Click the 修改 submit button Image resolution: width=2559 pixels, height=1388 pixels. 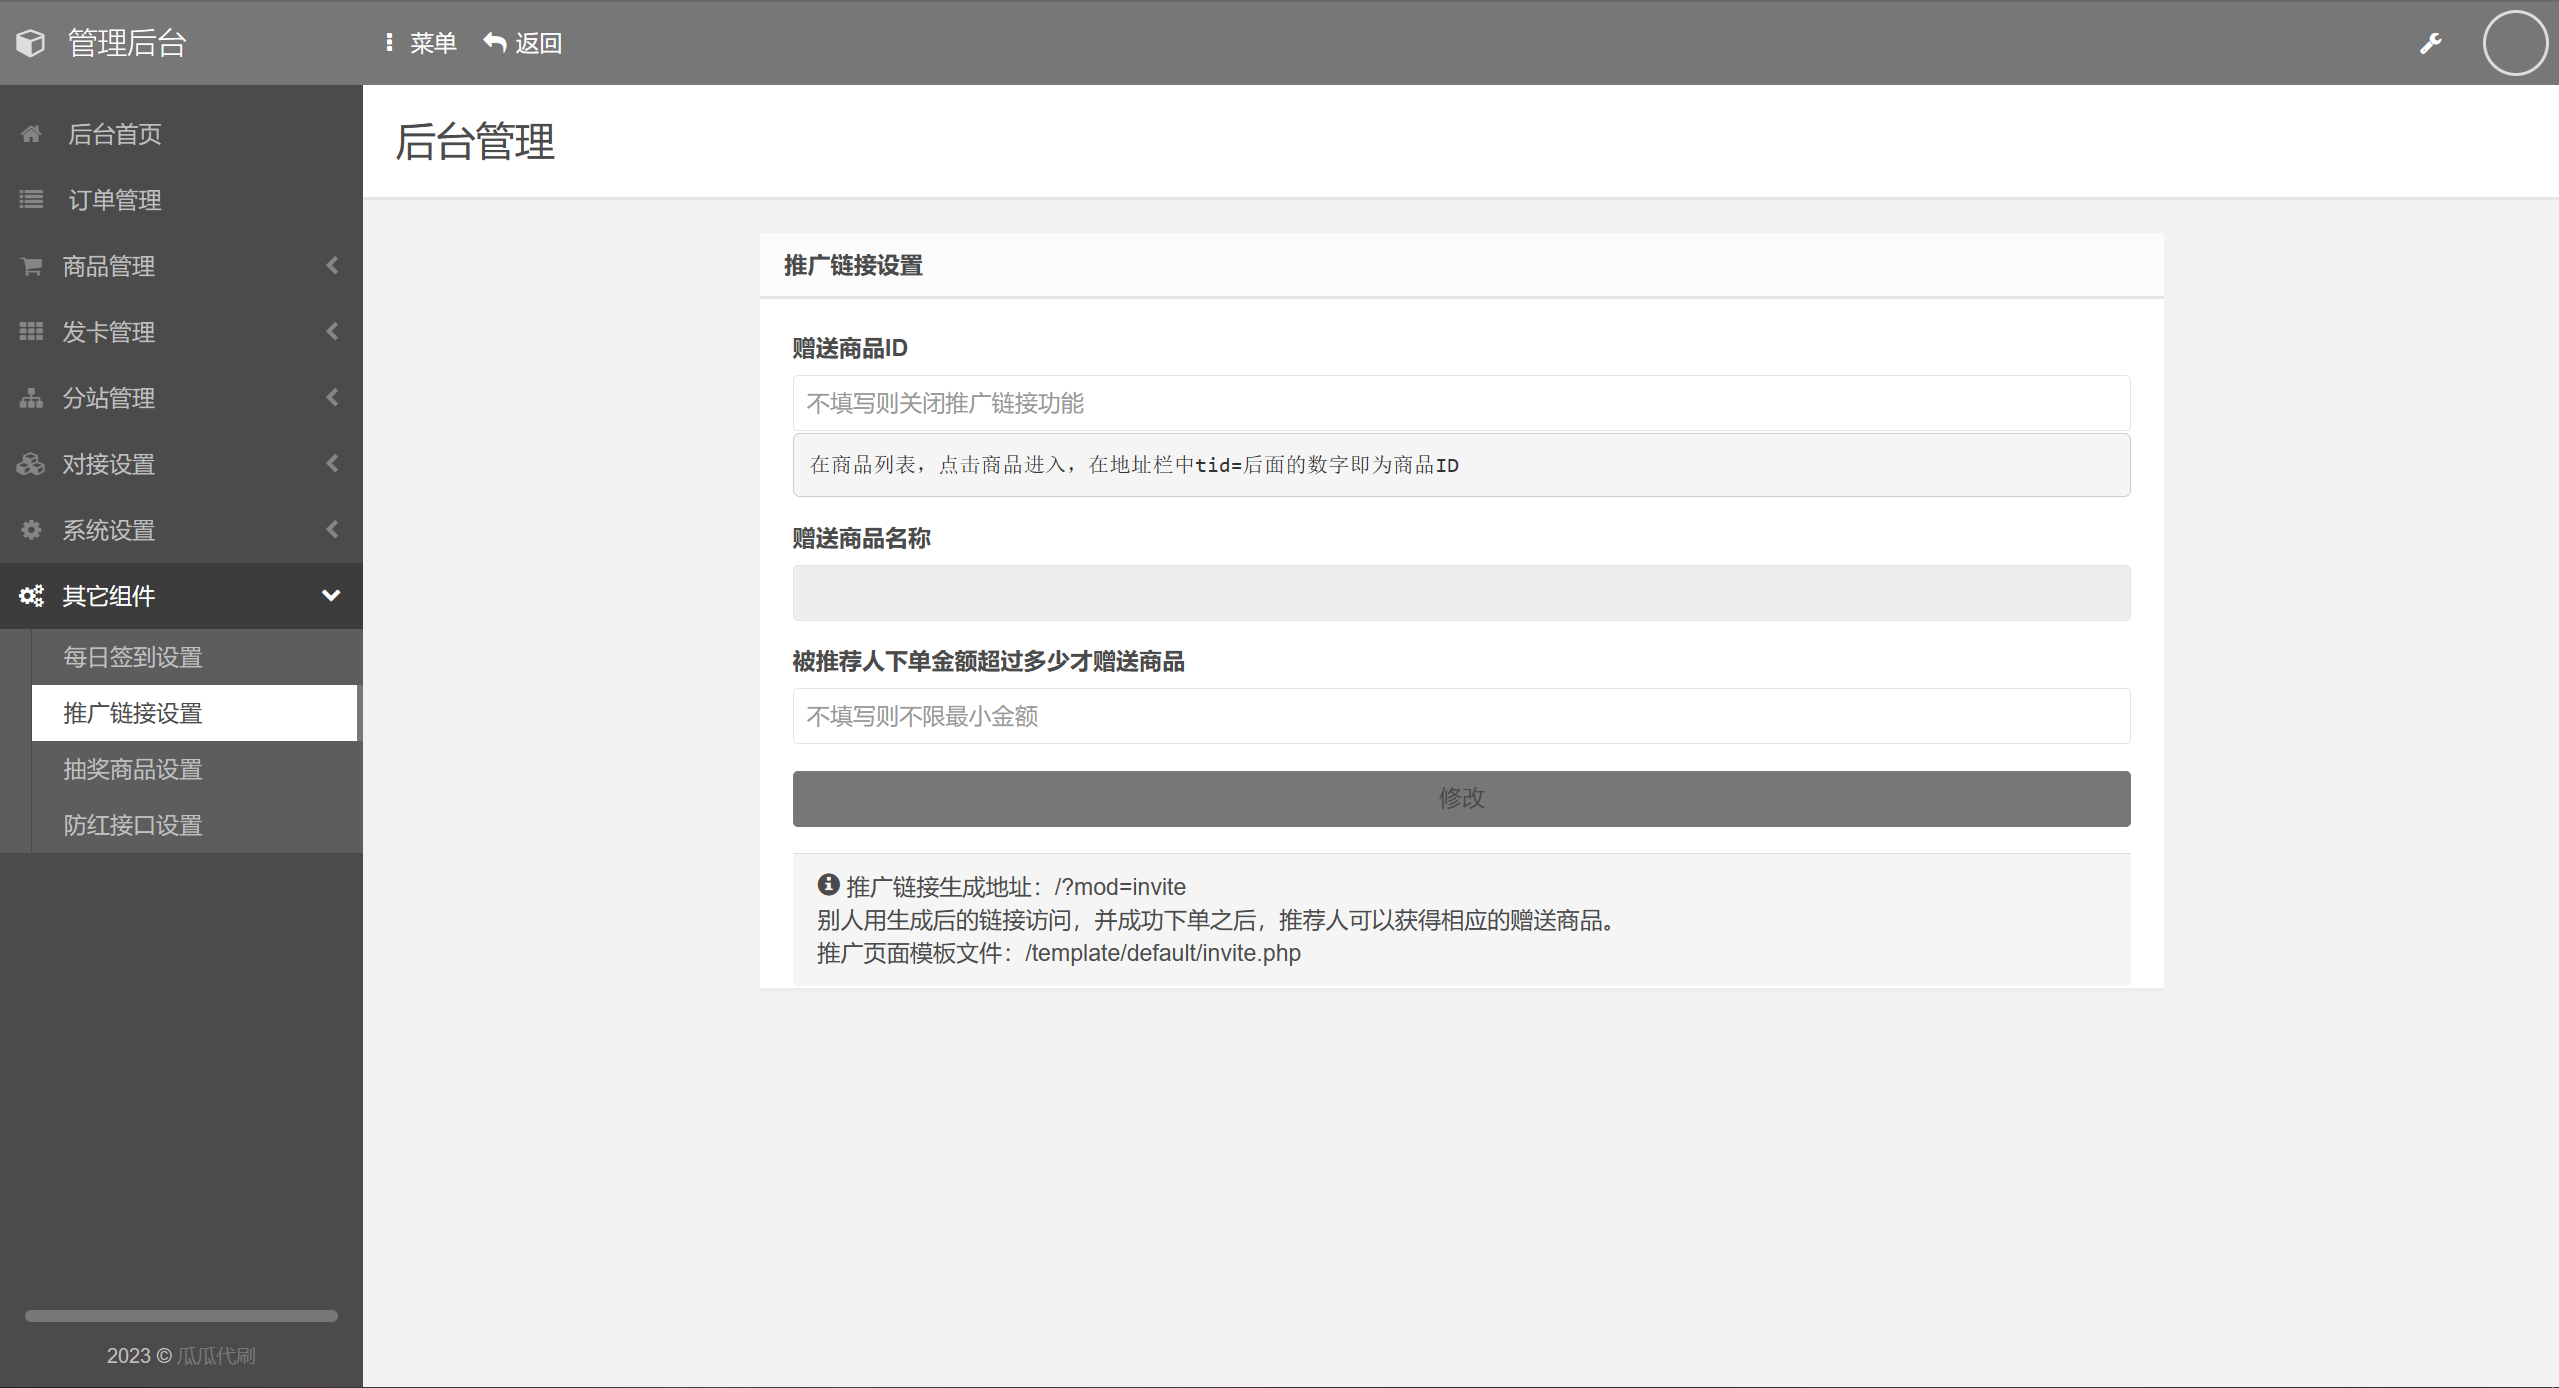(1461, 798)
